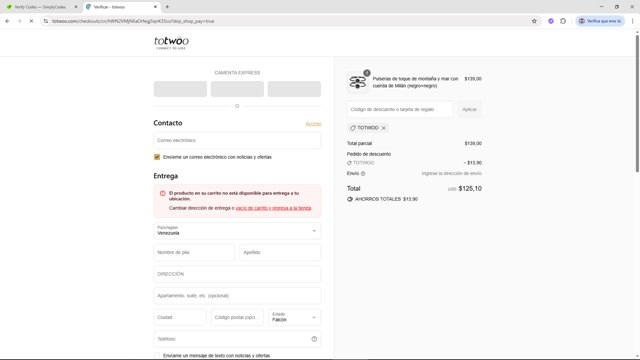This screenshot has width=640, height=360.
Task: Focus the DIRECCIÓN field
Action: 237,274
